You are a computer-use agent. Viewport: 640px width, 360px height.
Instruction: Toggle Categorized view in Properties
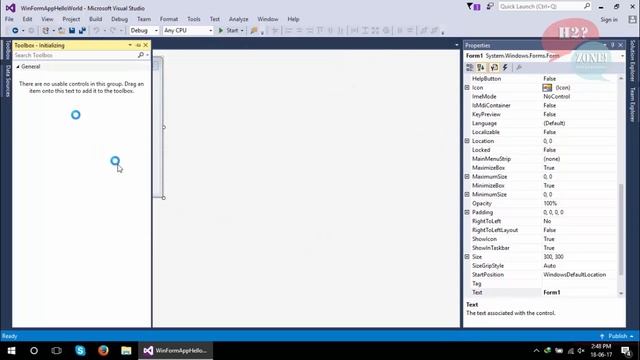point(470,67)
